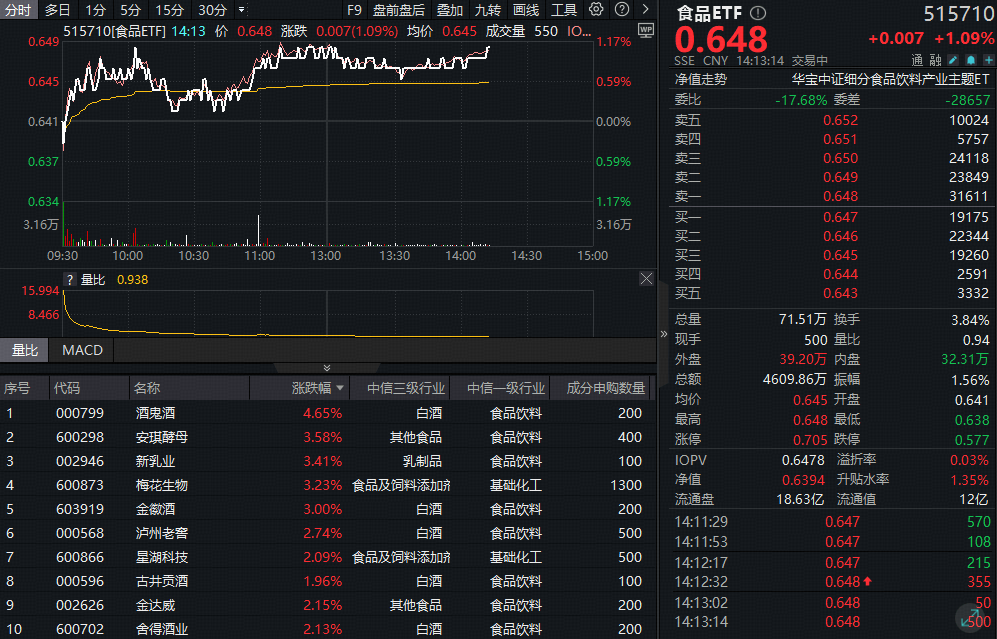The width and height of the screenshot is (997, 639).
Task: Click the 通 badge icon next to the price
Action: 919,60
